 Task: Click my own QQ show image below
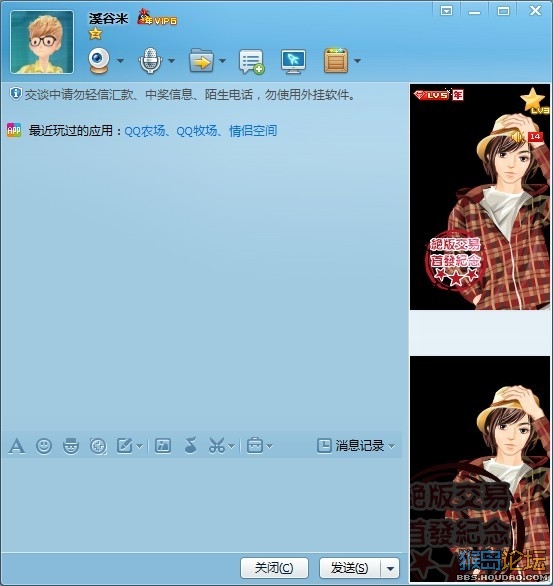pos(480,469)
